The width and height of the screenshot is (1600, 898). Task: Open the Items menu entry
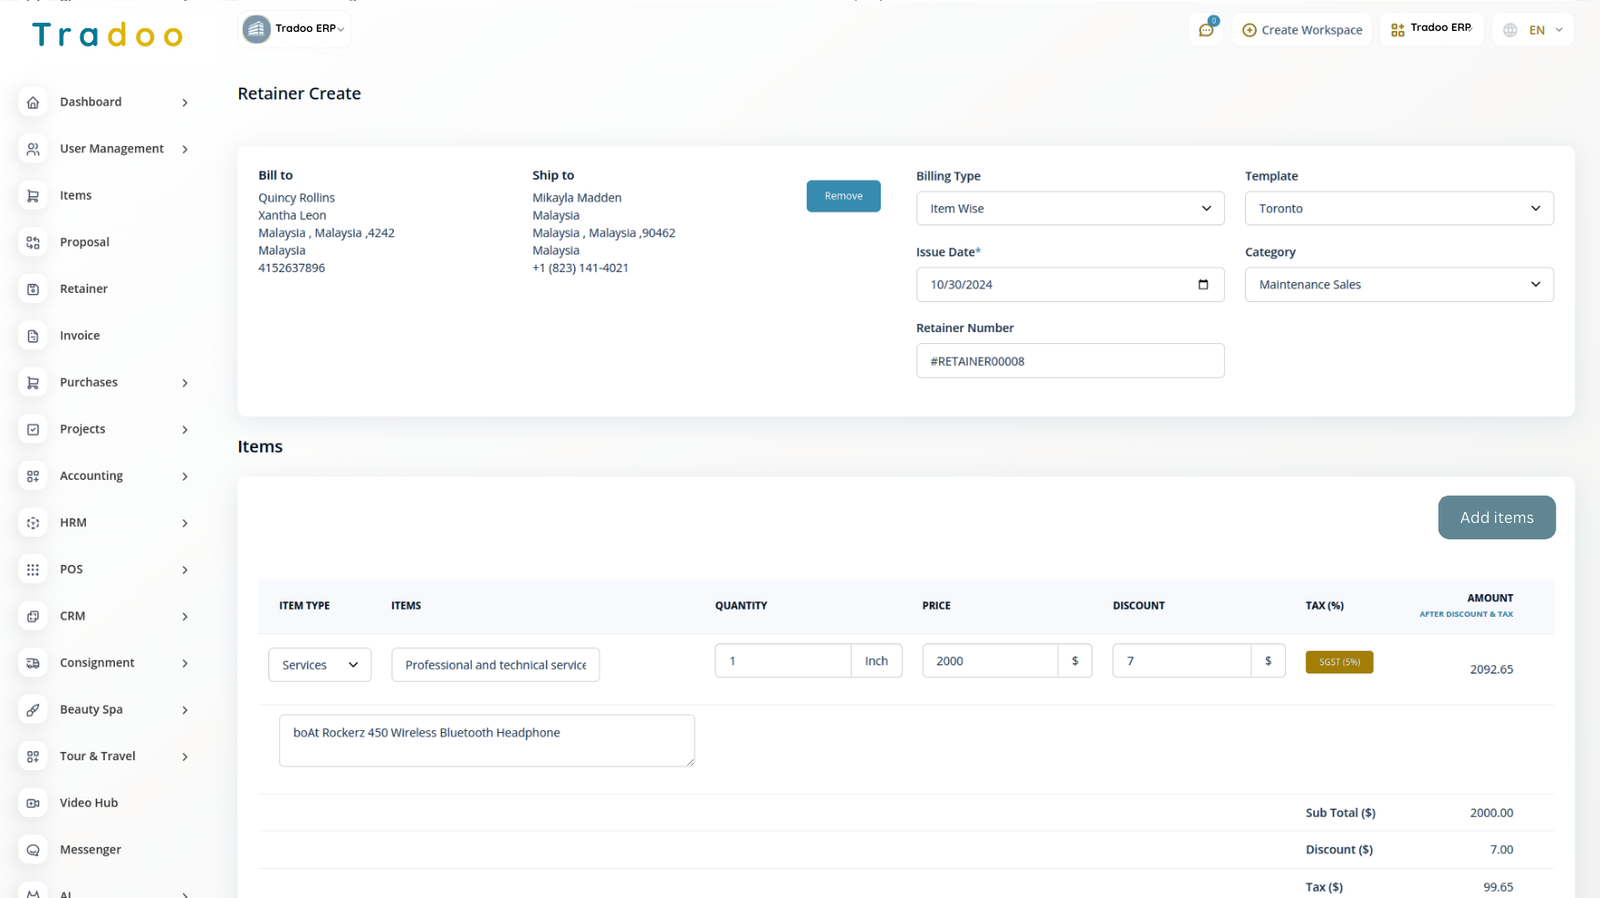pos(76,196)
